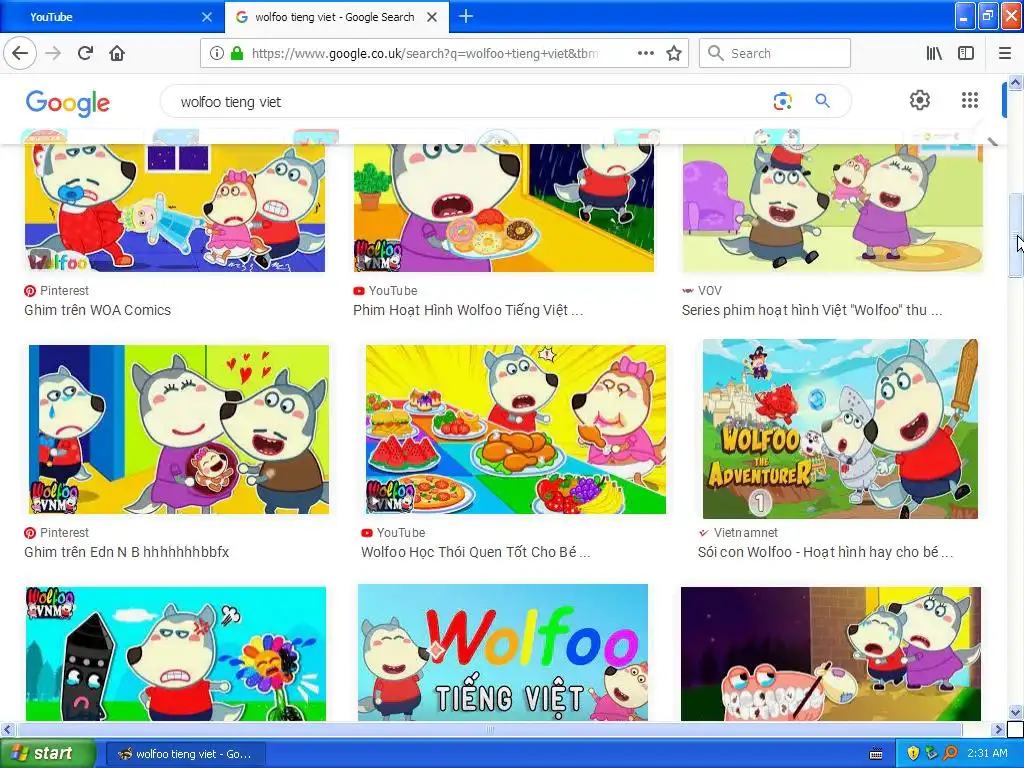Open the Windows Start menu
The image size is (1024, 768).
47,753
